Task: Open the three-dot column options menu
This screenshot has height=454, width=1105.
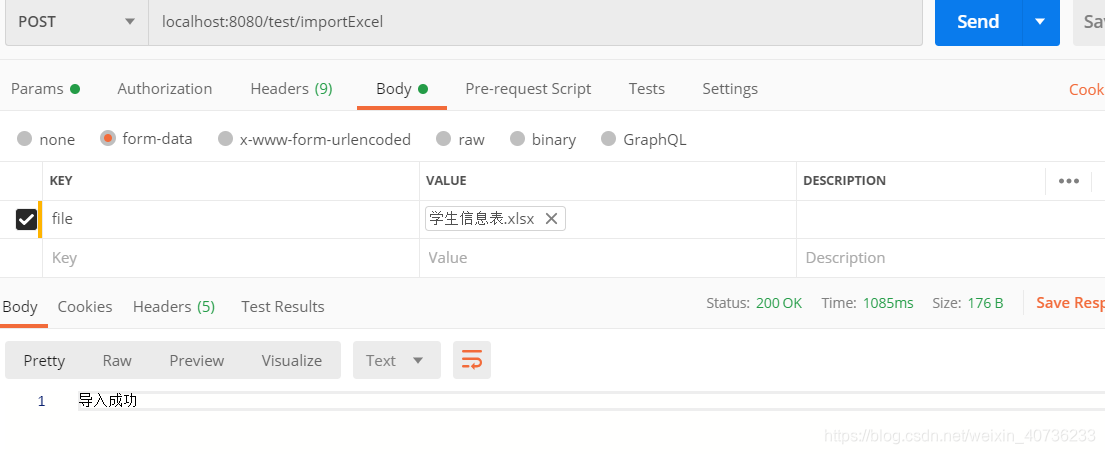Action: coord(1068,181)
